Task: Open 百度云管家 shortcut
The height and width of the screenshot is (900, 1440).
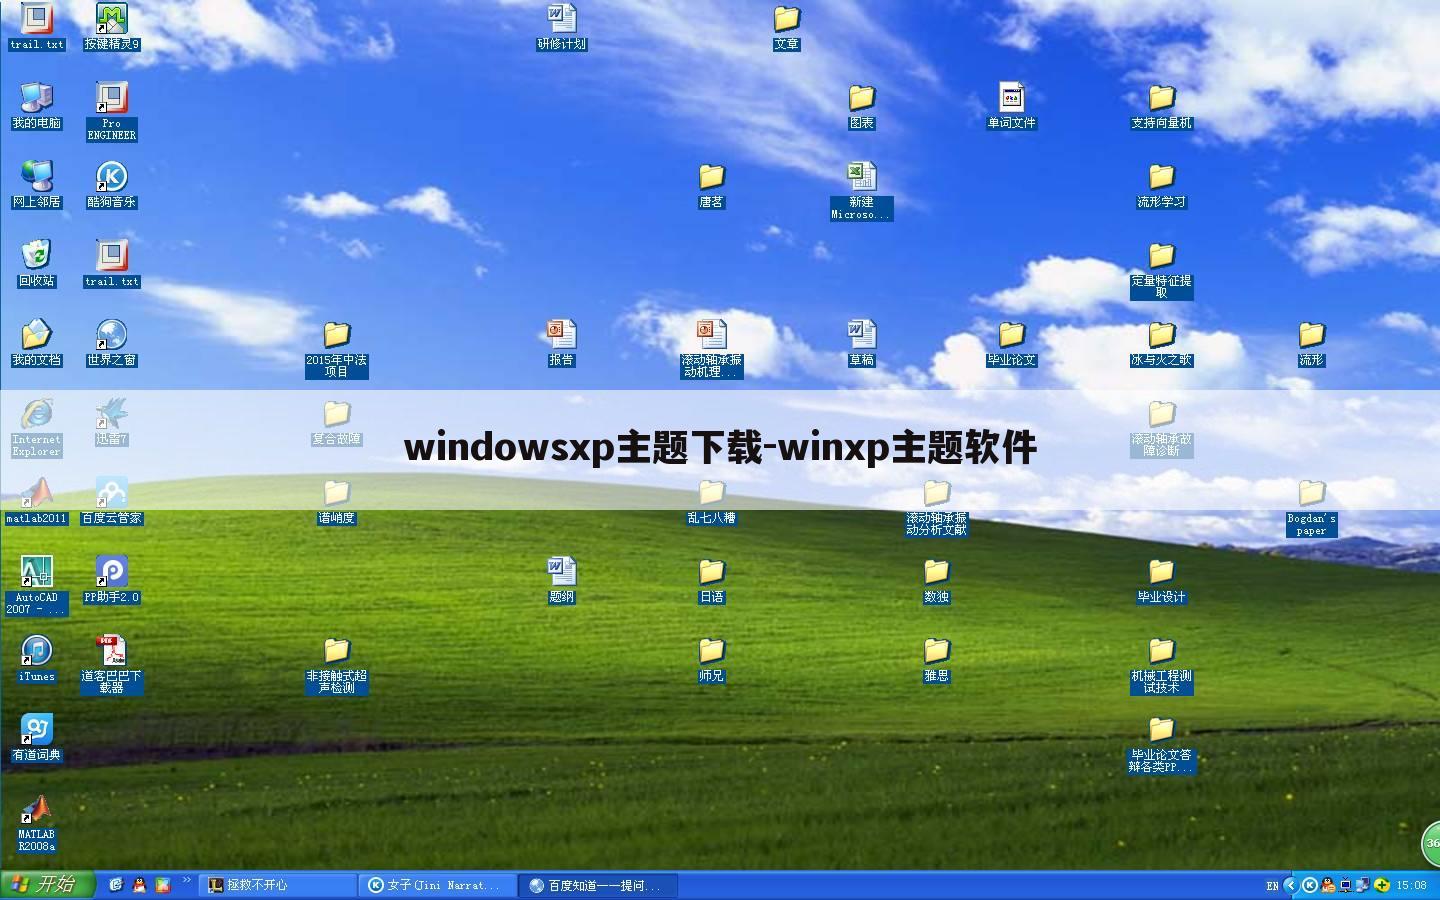Action: point(111,501)
